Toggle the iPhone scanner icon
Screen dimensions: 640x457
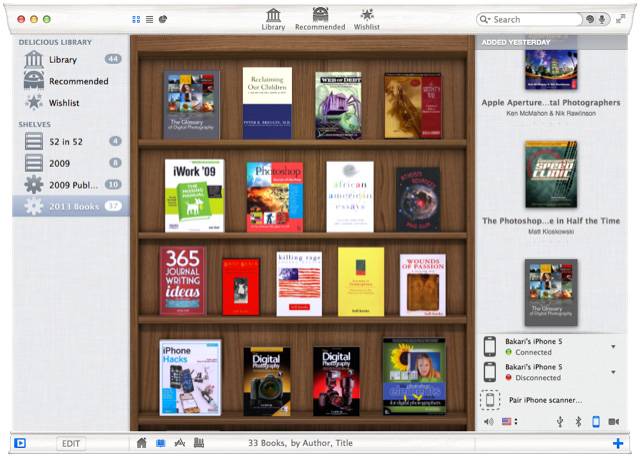click(596, 422)
